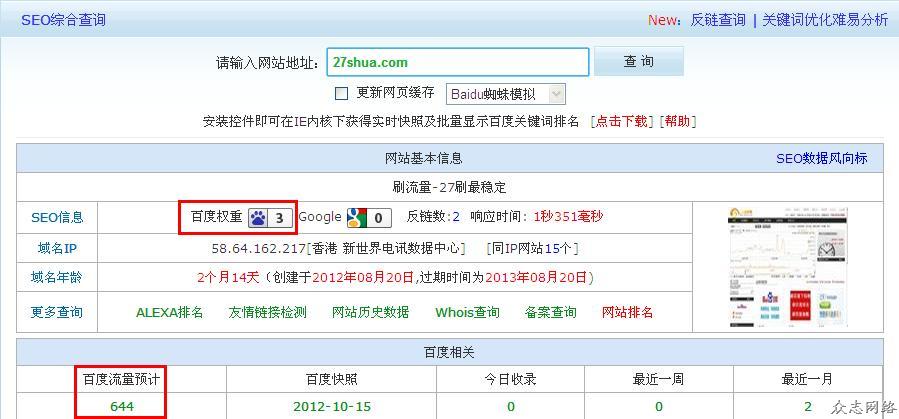Open the ALEXA排名 link
Viewport: 899px width, 419px height.
(170, 312)
